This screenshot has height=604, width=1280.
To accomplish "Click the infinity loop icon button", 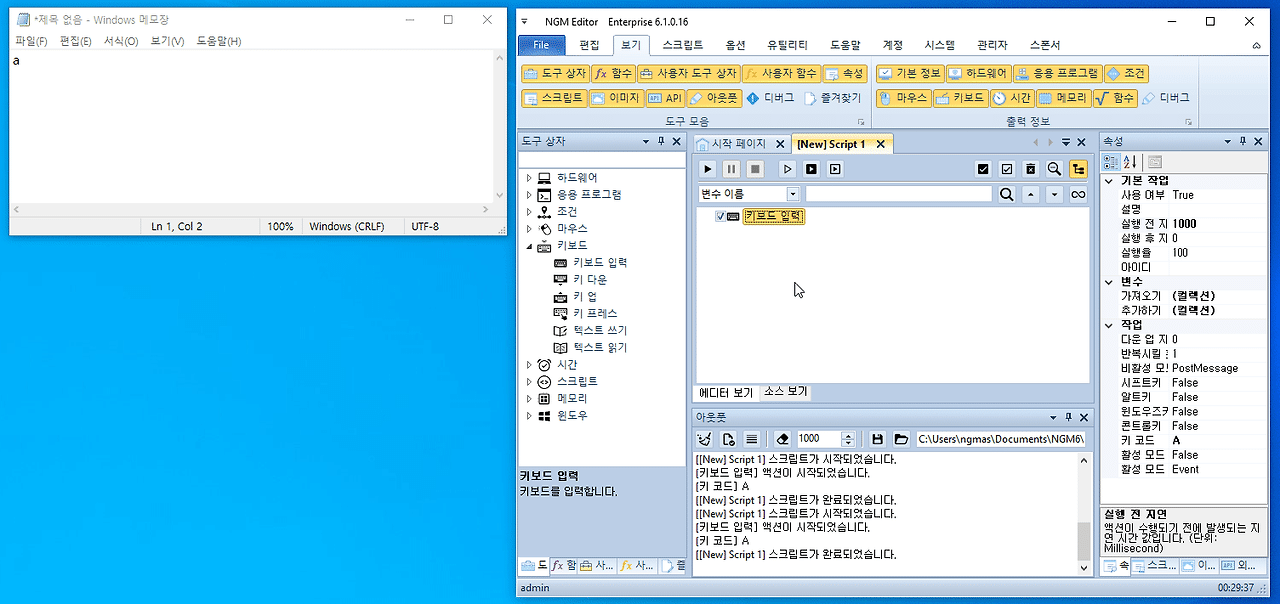I will (x=1078, y=194).
